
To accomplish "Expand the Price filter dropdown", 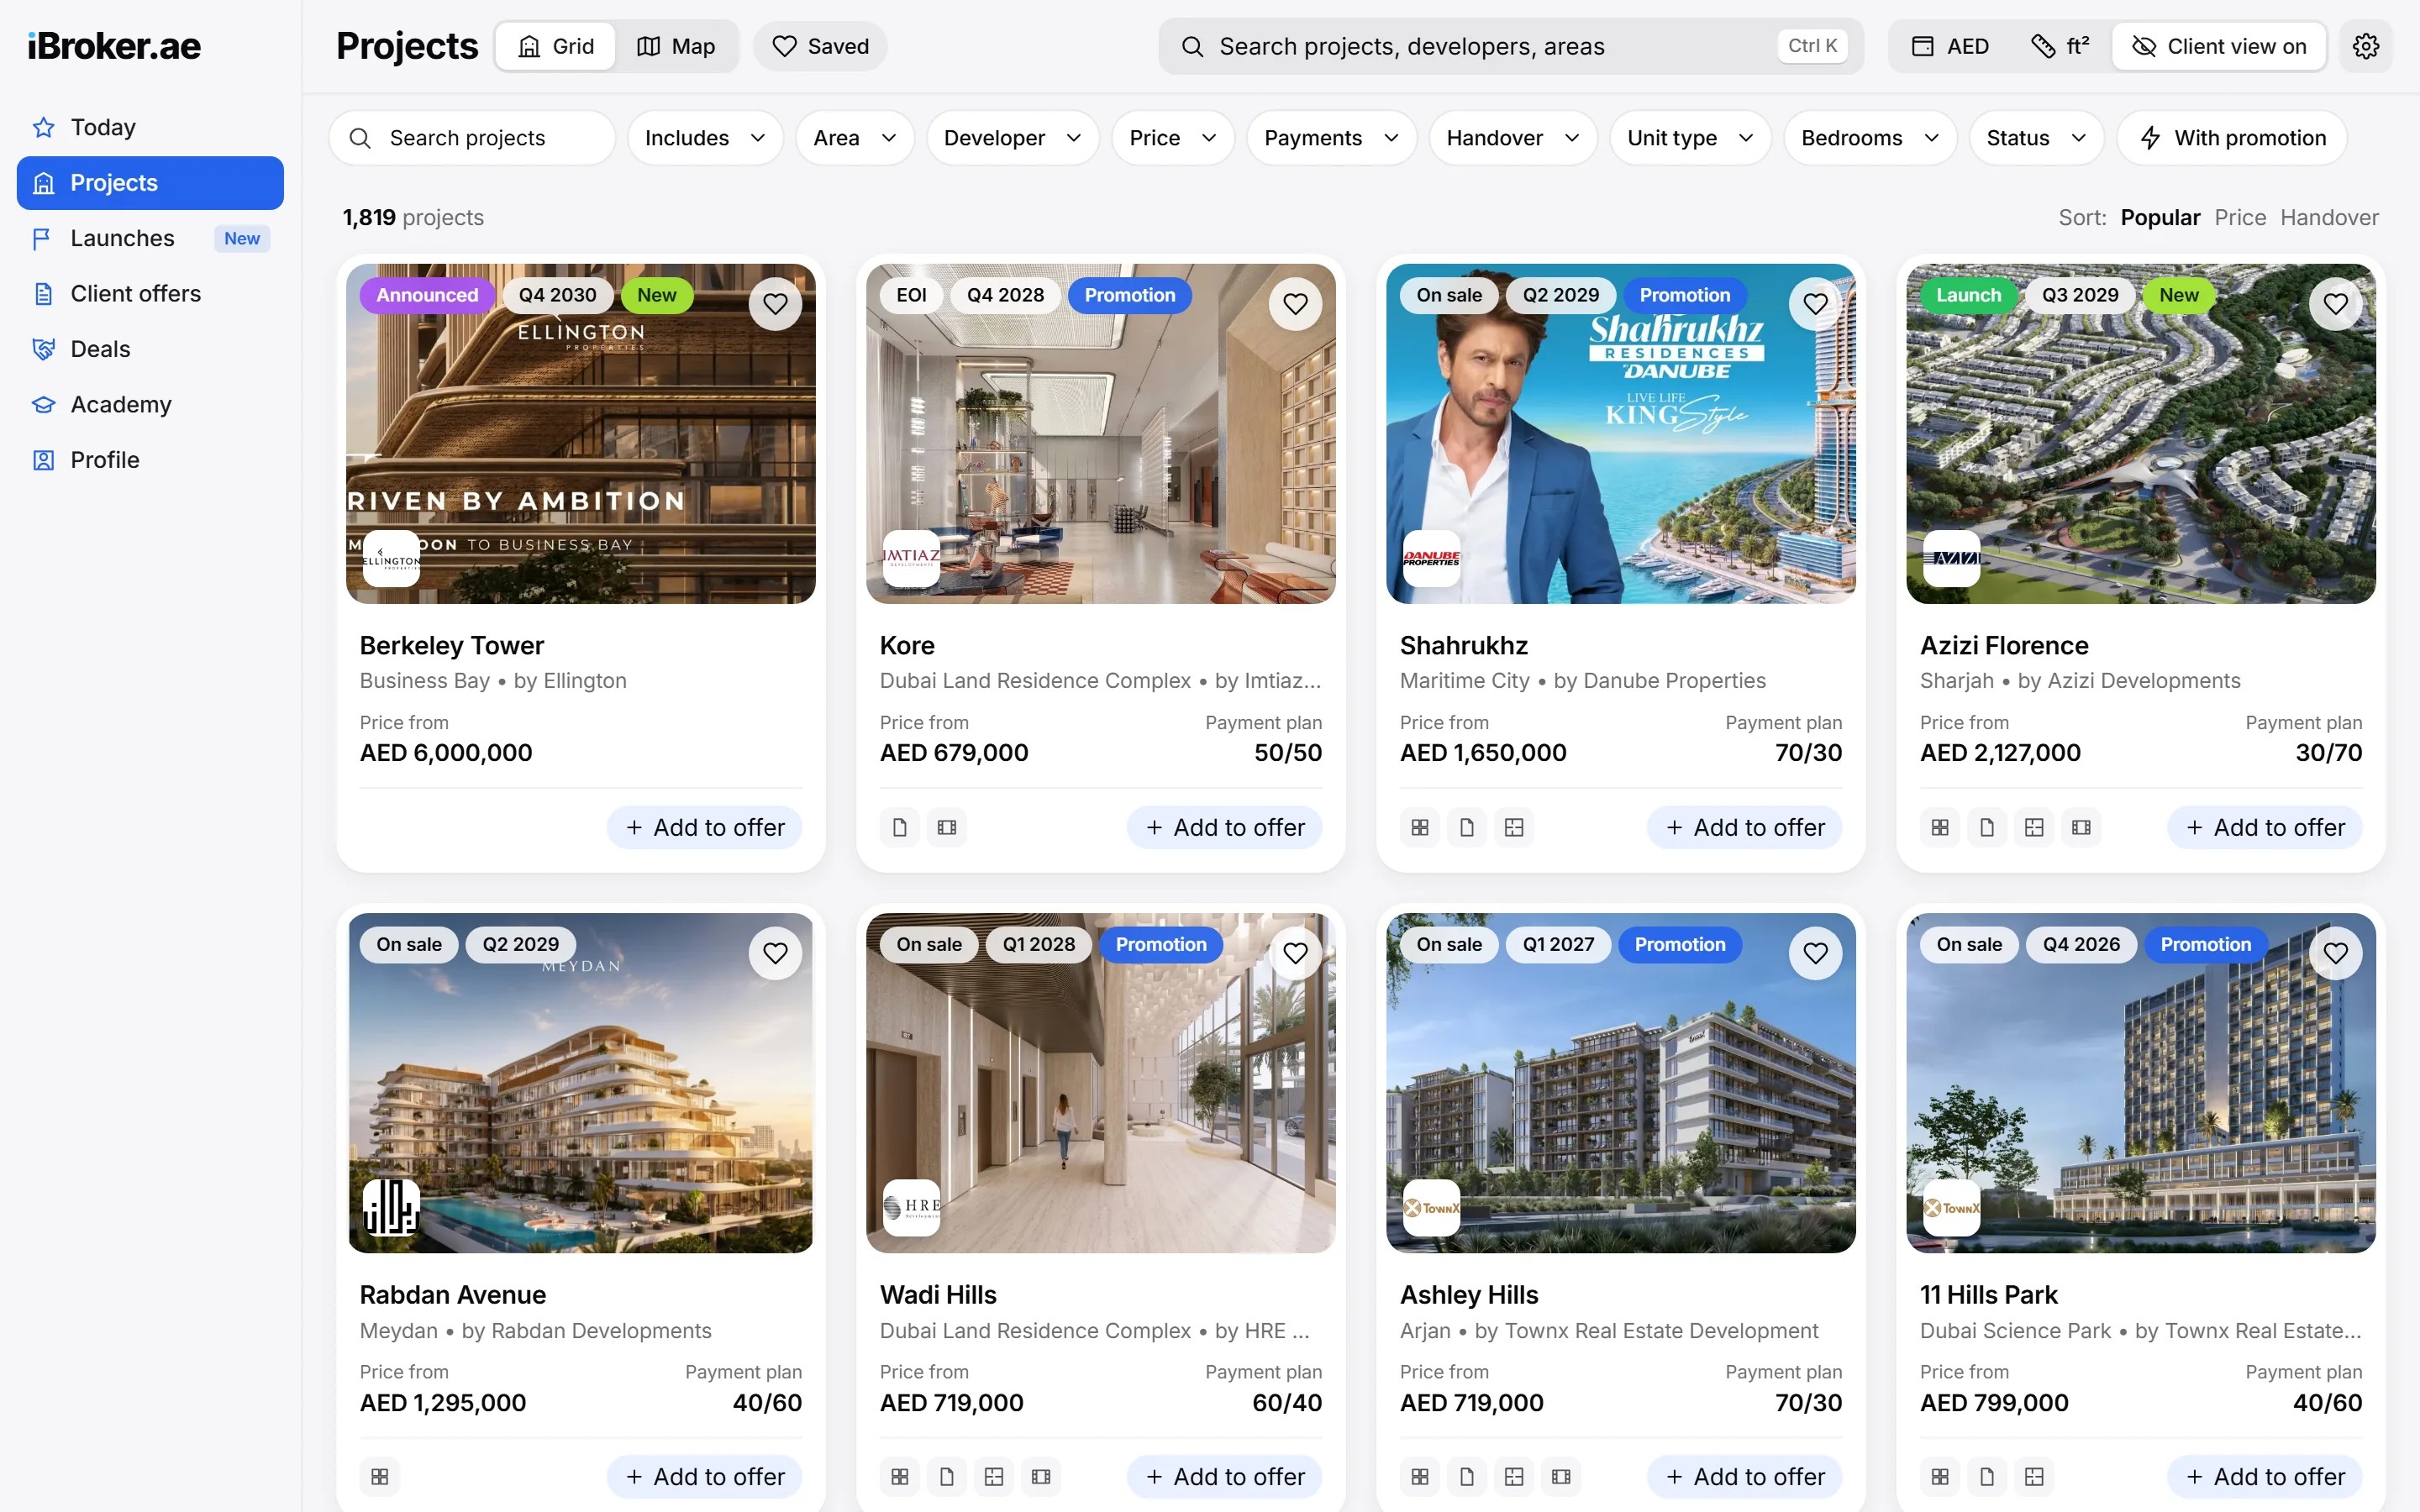I will [1173, 138].
